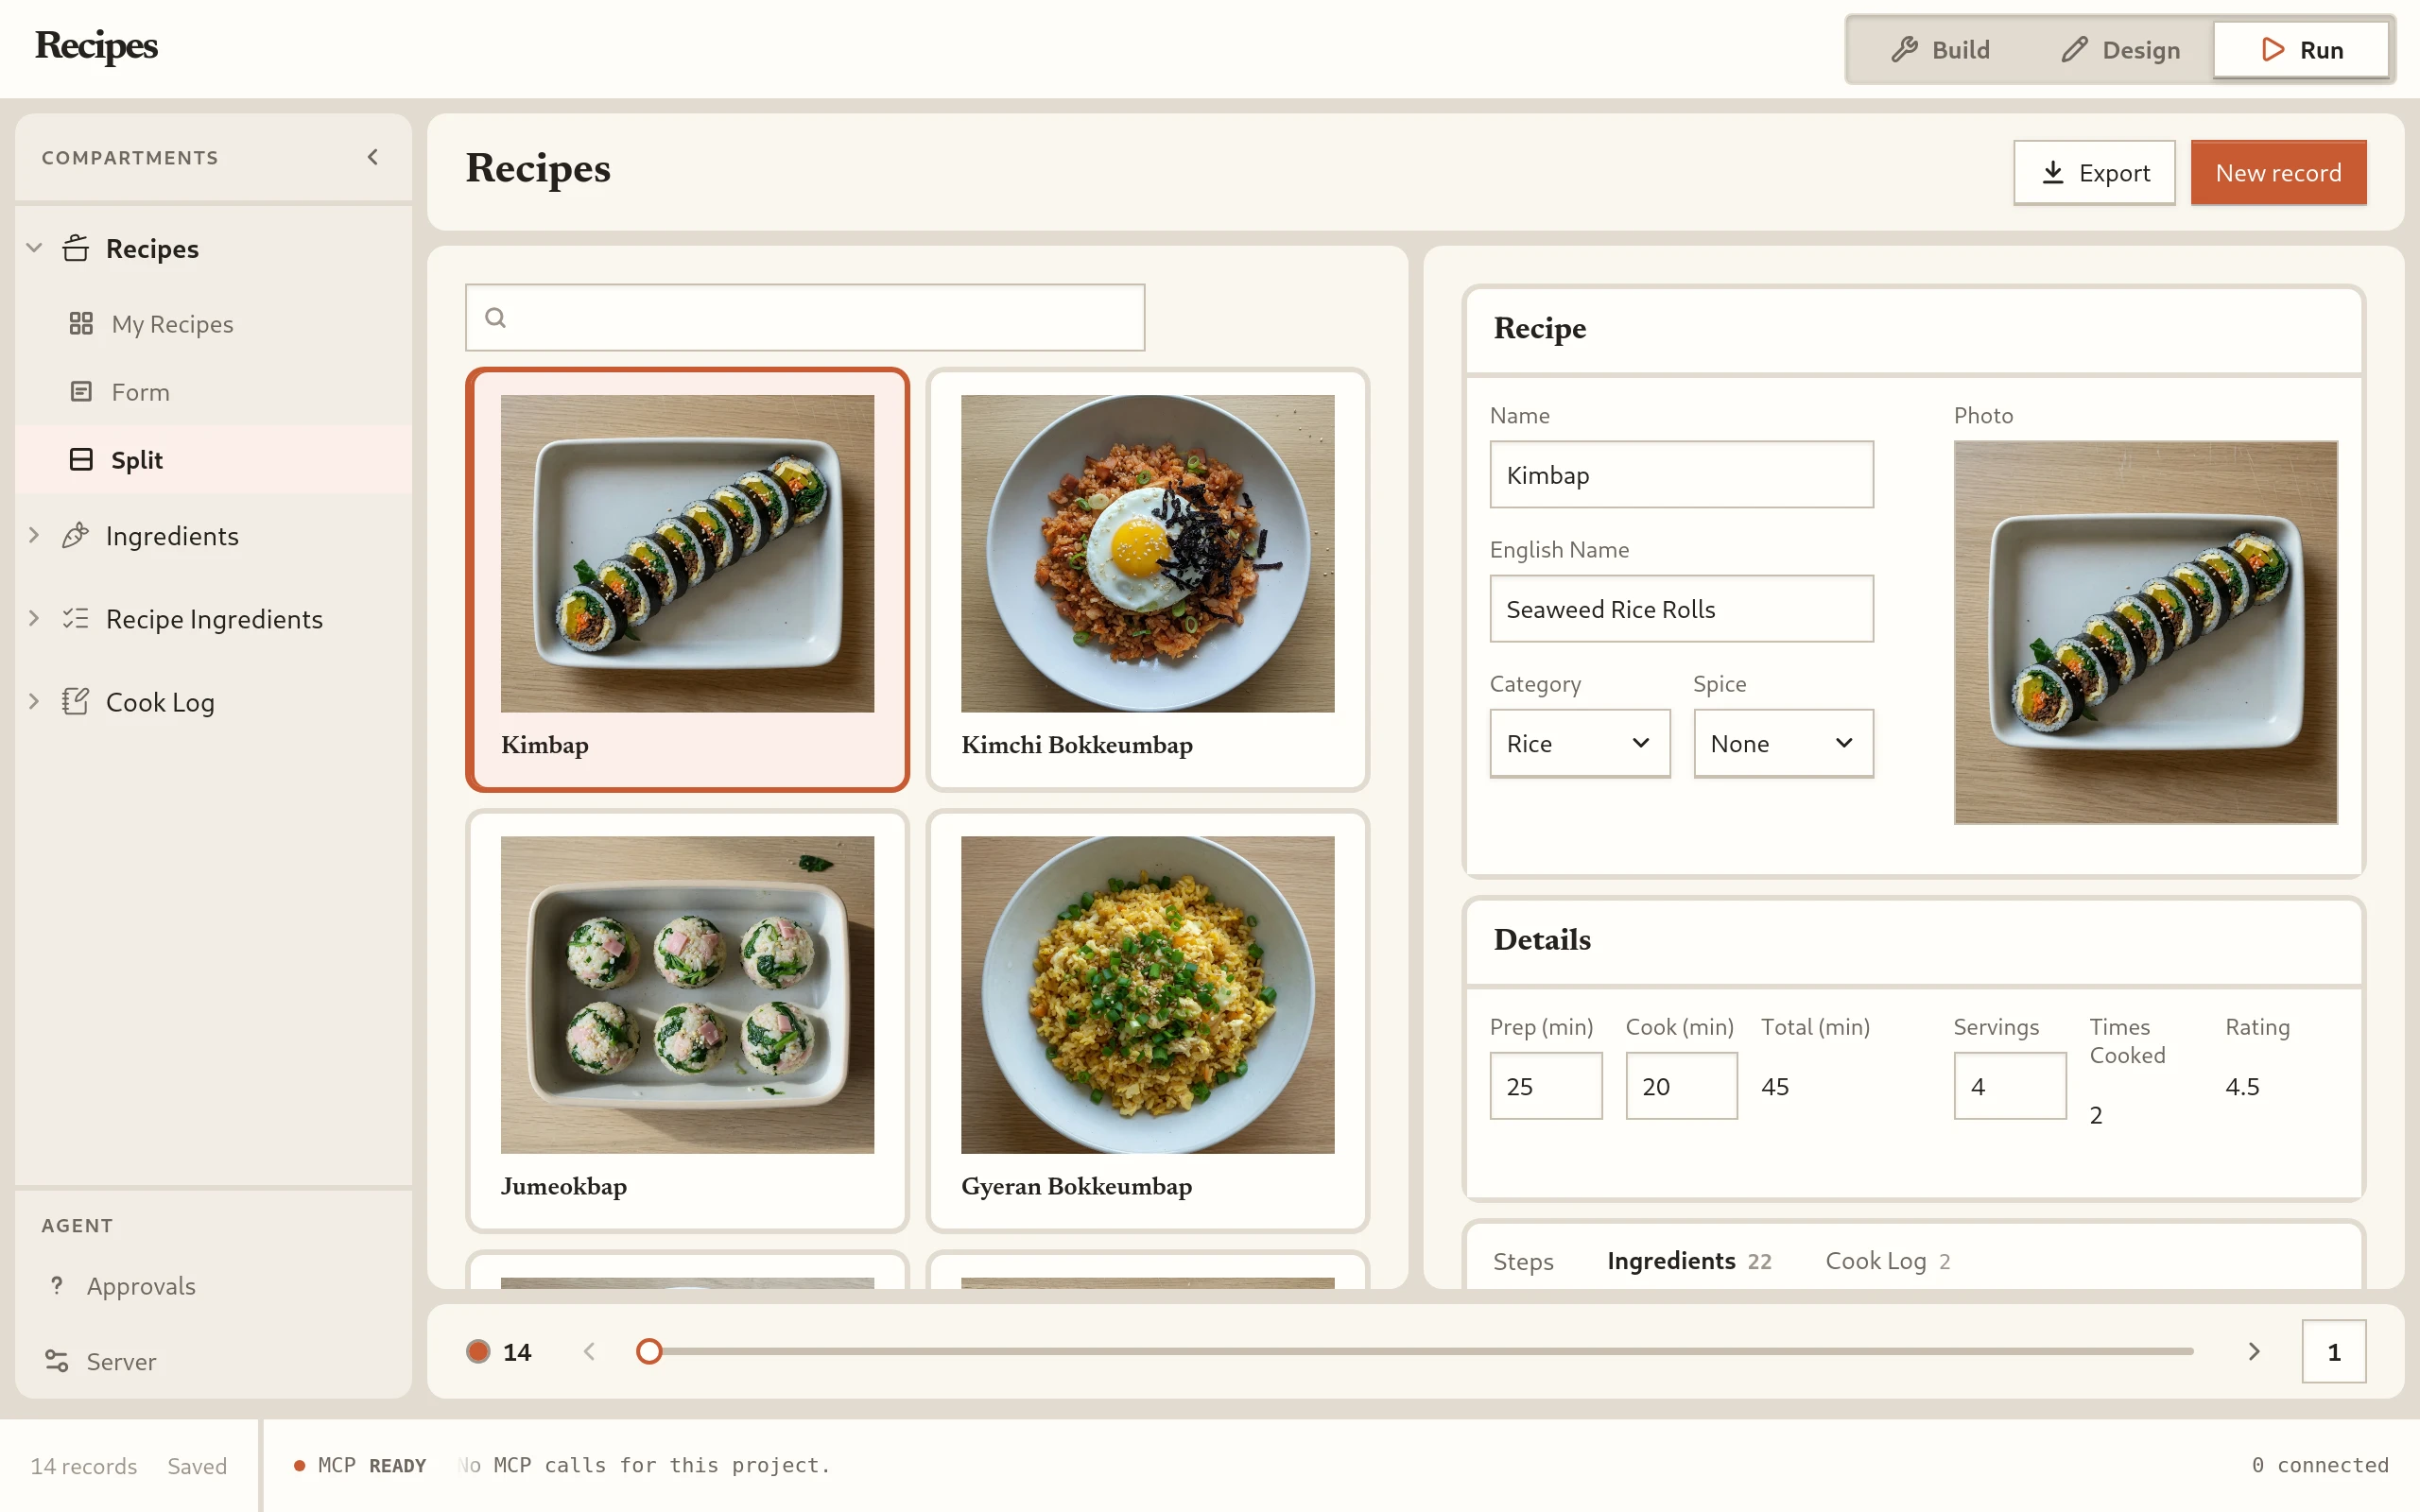Screen dimensions: 2420x1512
Task: Collapse the Compartments sidebar chevron
Action: 373,157
